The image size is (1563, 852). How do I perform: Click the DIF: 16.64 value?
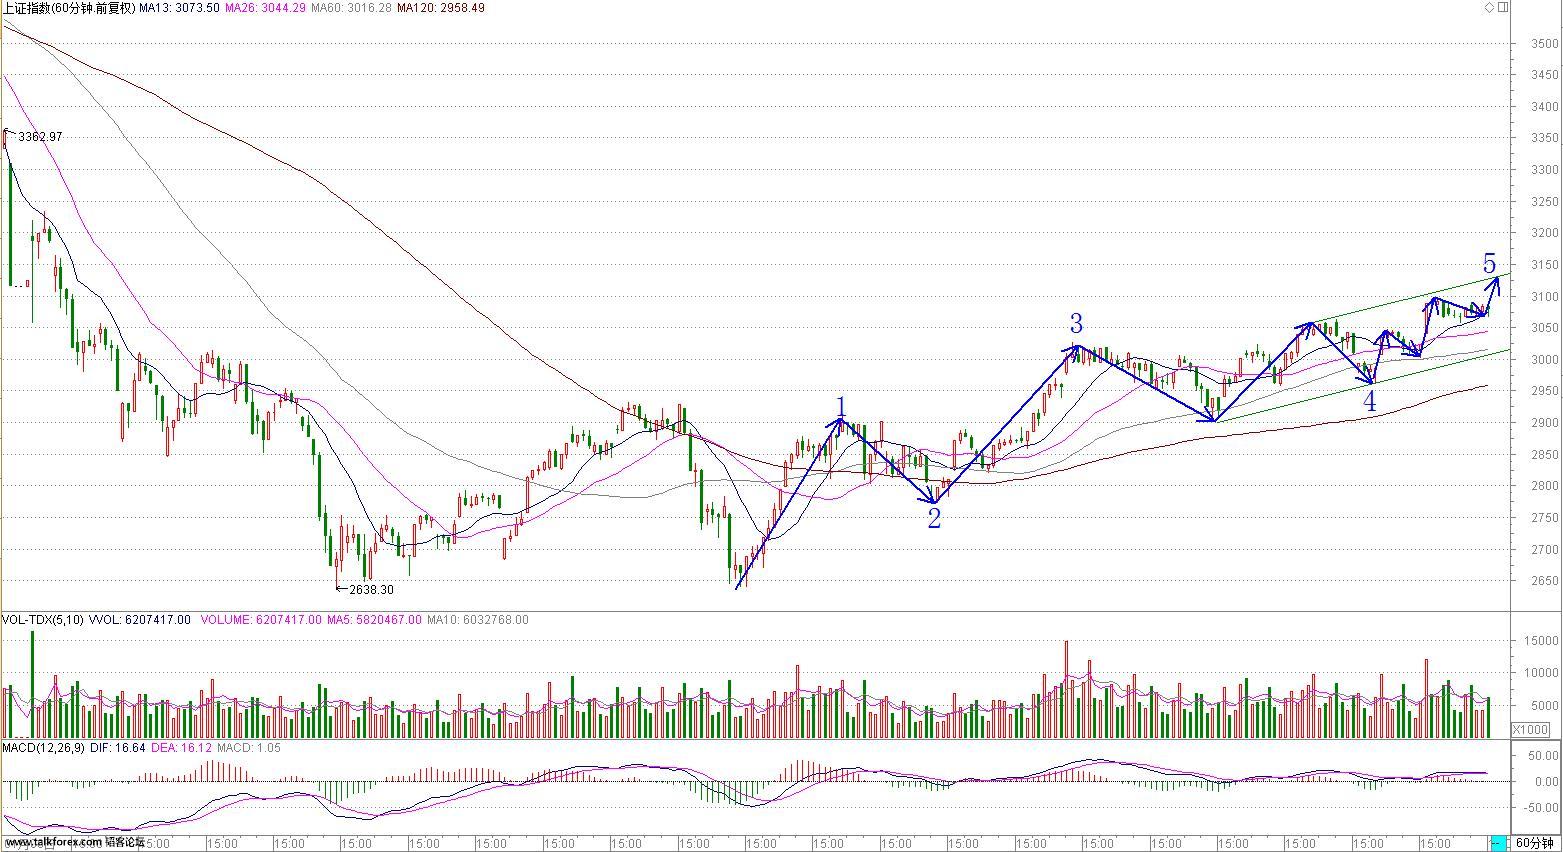(x=118, y=748)
